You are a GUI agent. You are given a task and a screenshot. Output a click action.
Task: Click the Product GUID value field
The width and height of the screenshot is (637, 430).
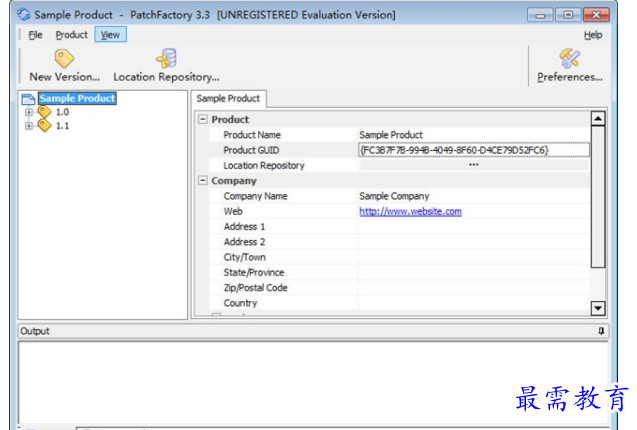tap(474, 150)
